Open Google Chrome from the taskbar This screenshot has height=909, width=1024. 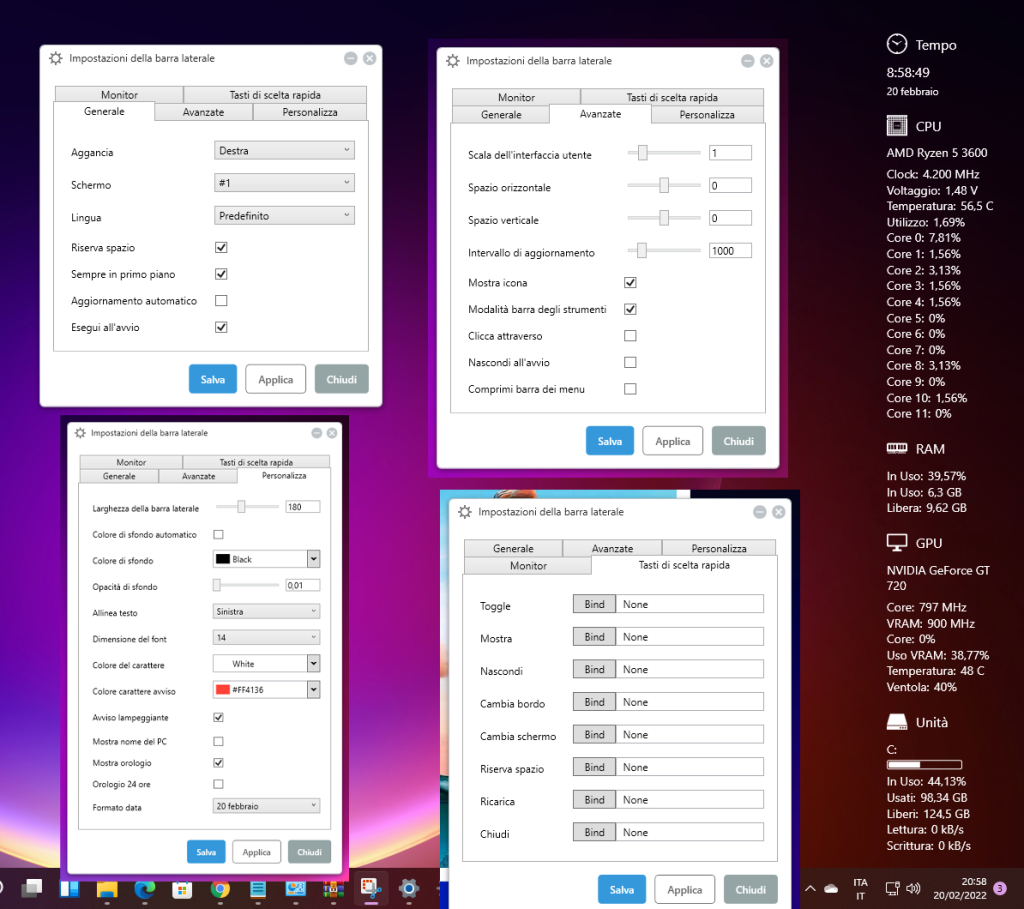coord(220,888)
